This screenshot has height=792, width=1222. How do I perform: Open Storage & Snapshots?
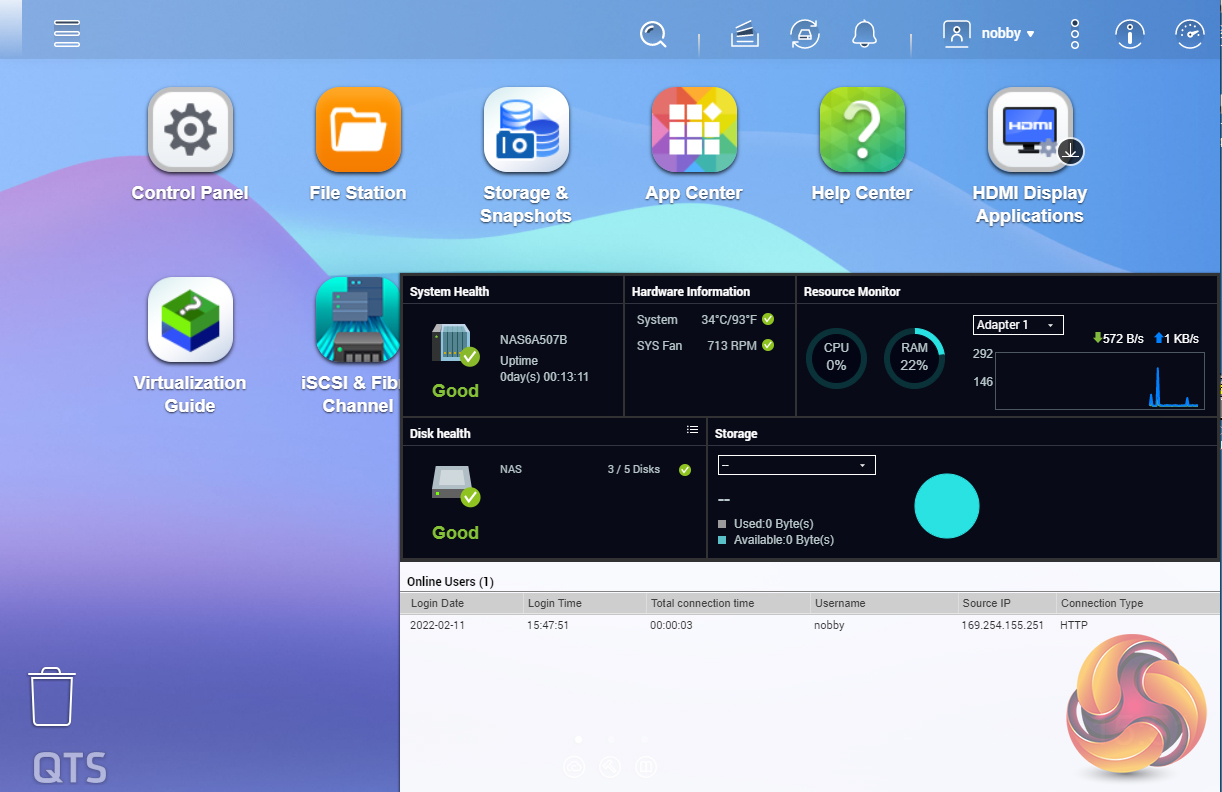pos(526,130)
